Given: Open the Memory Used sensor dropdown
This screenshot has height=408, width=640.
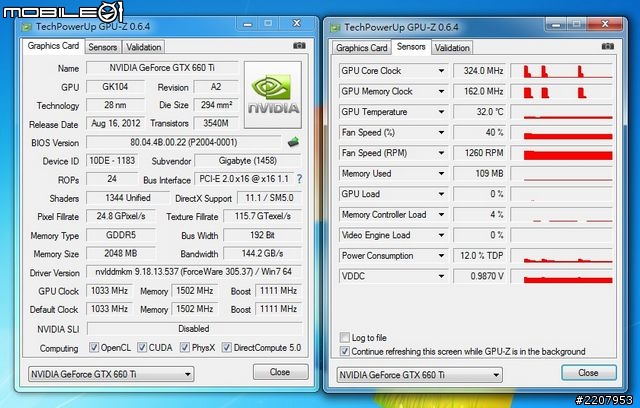Looking at the screenshot, I should 441,173.
